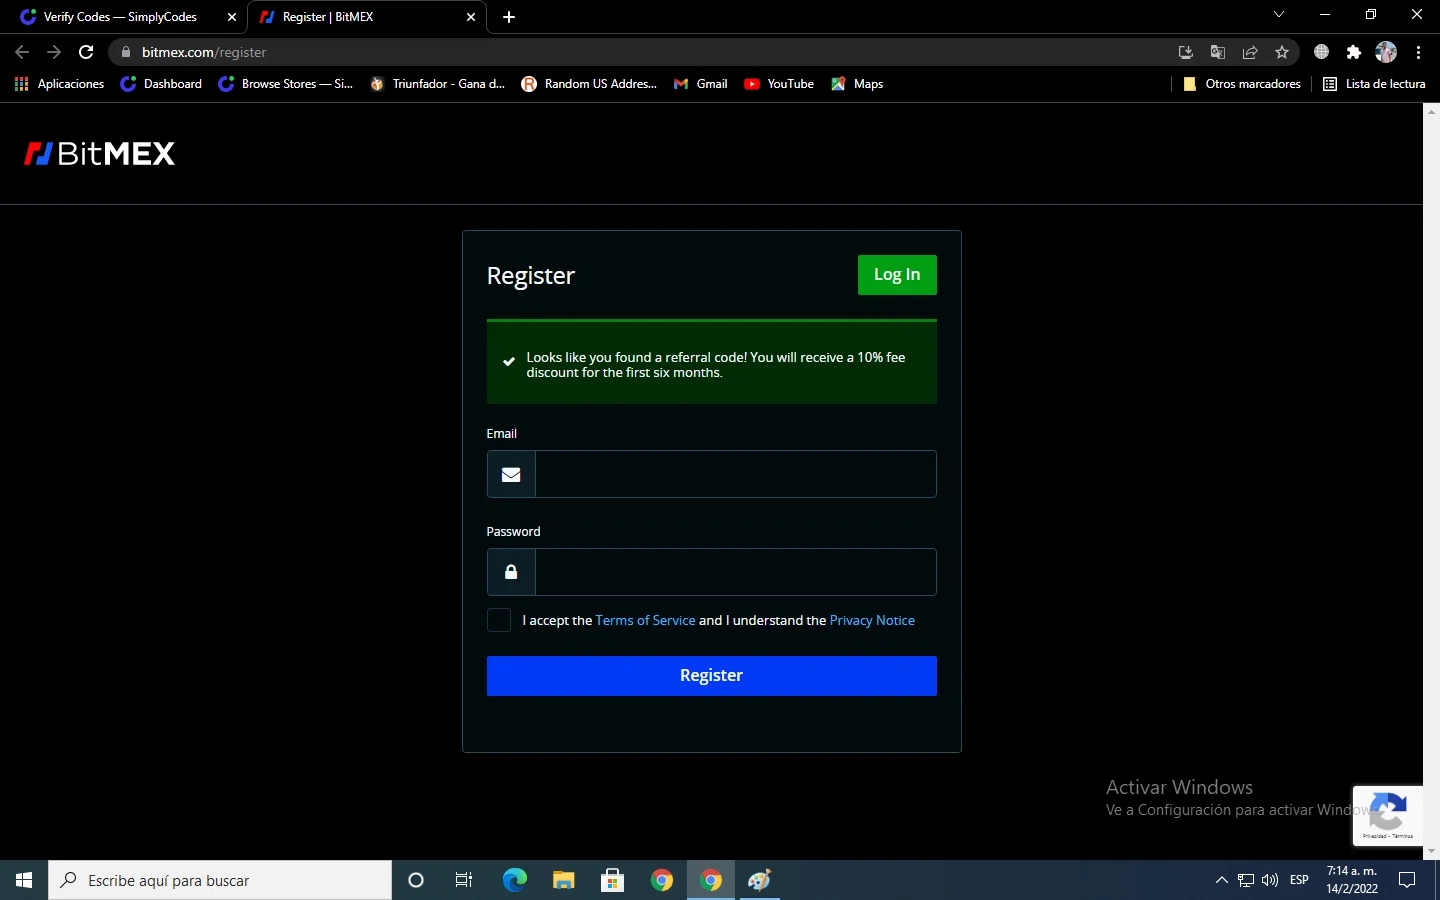Screen dimensions: 1440x900
Task: Submit the blue Register button
Action: [x=712, y=676]
